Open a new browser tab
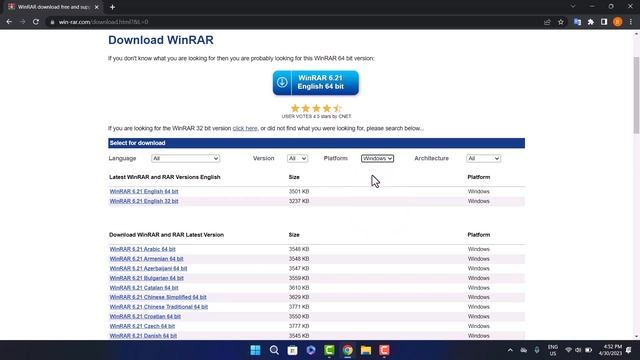This screenshot has width=640, height=360. click(112, 7)
